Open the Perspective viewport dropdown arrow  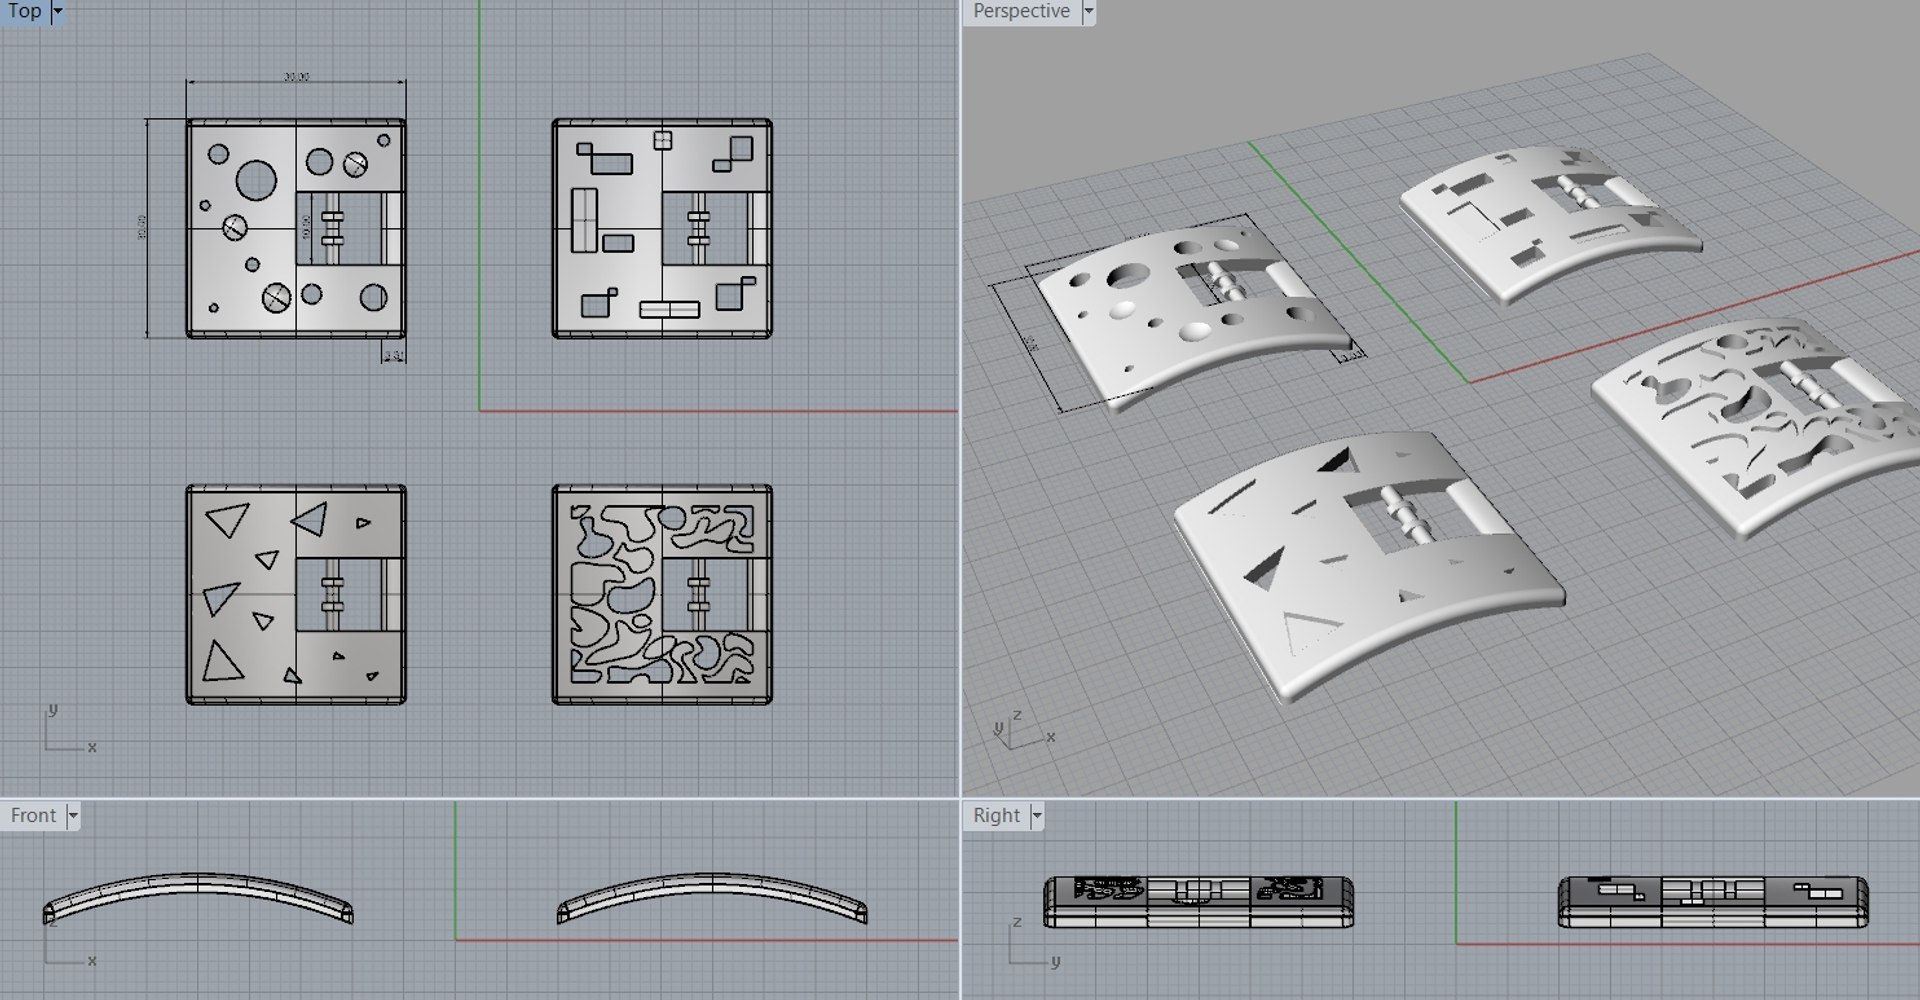(1089, 11)
